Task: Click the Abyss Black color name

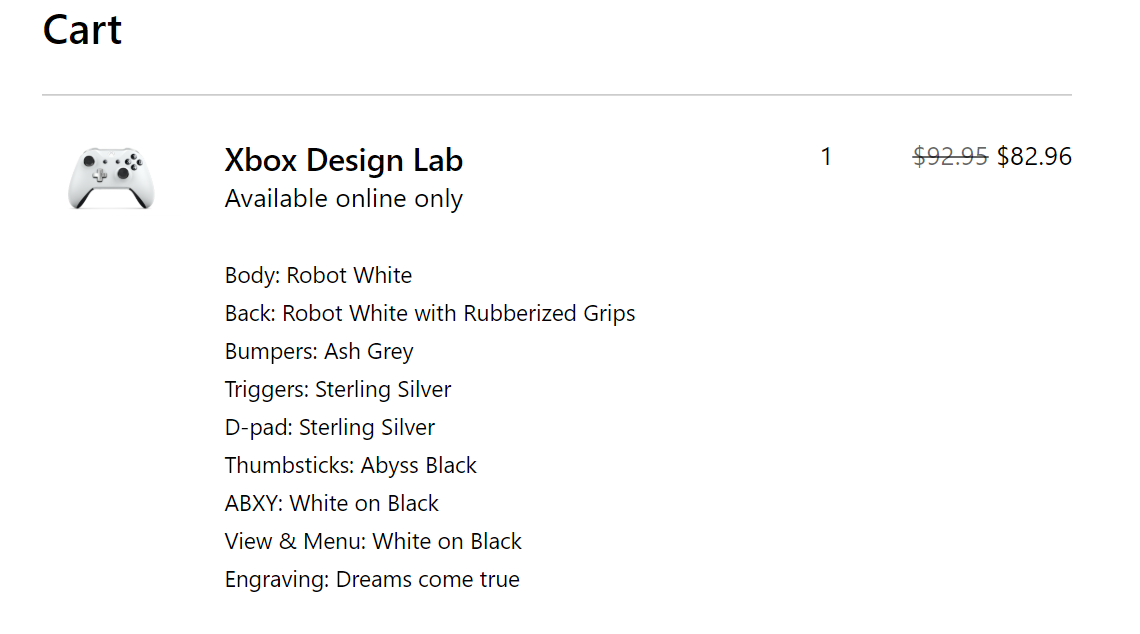Action: [419, 465]
